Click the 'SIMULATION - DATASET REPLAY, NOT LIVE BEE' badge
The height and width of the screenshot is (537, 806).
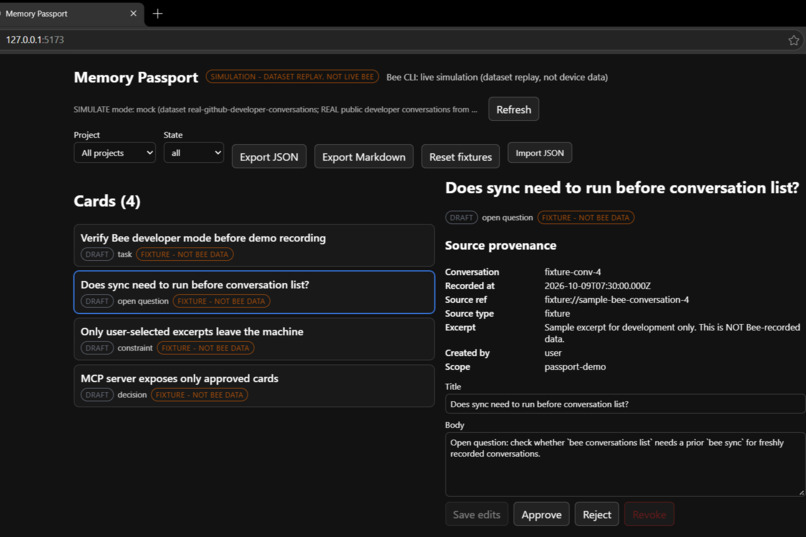pos(292,77)
